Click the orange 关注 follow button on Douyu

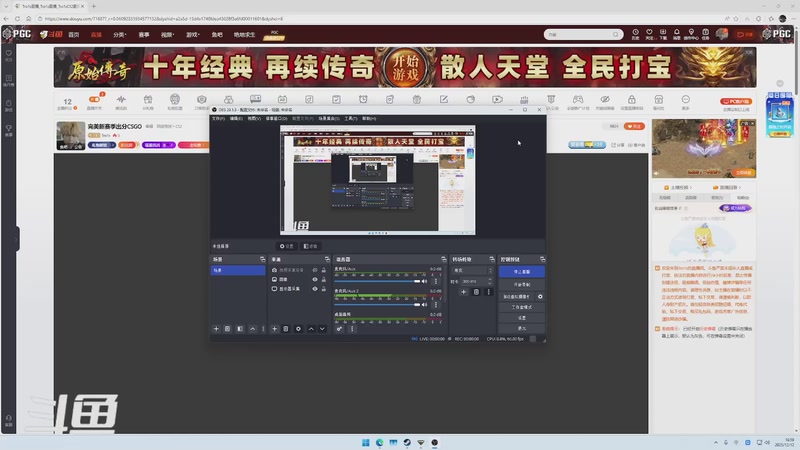pyautogui.click(x=634, y=126)
